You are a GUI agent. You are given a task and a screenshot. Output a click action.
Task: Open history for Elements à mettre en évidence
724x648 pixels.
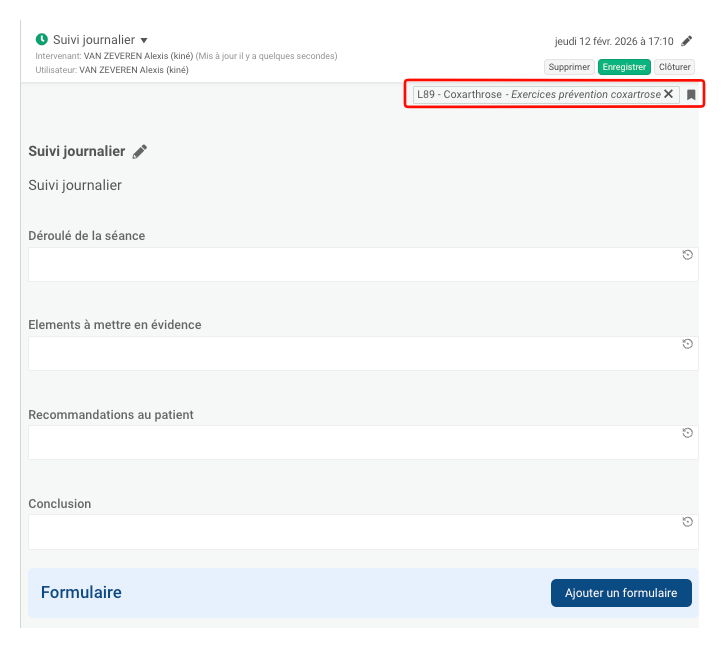pos(687,344)
